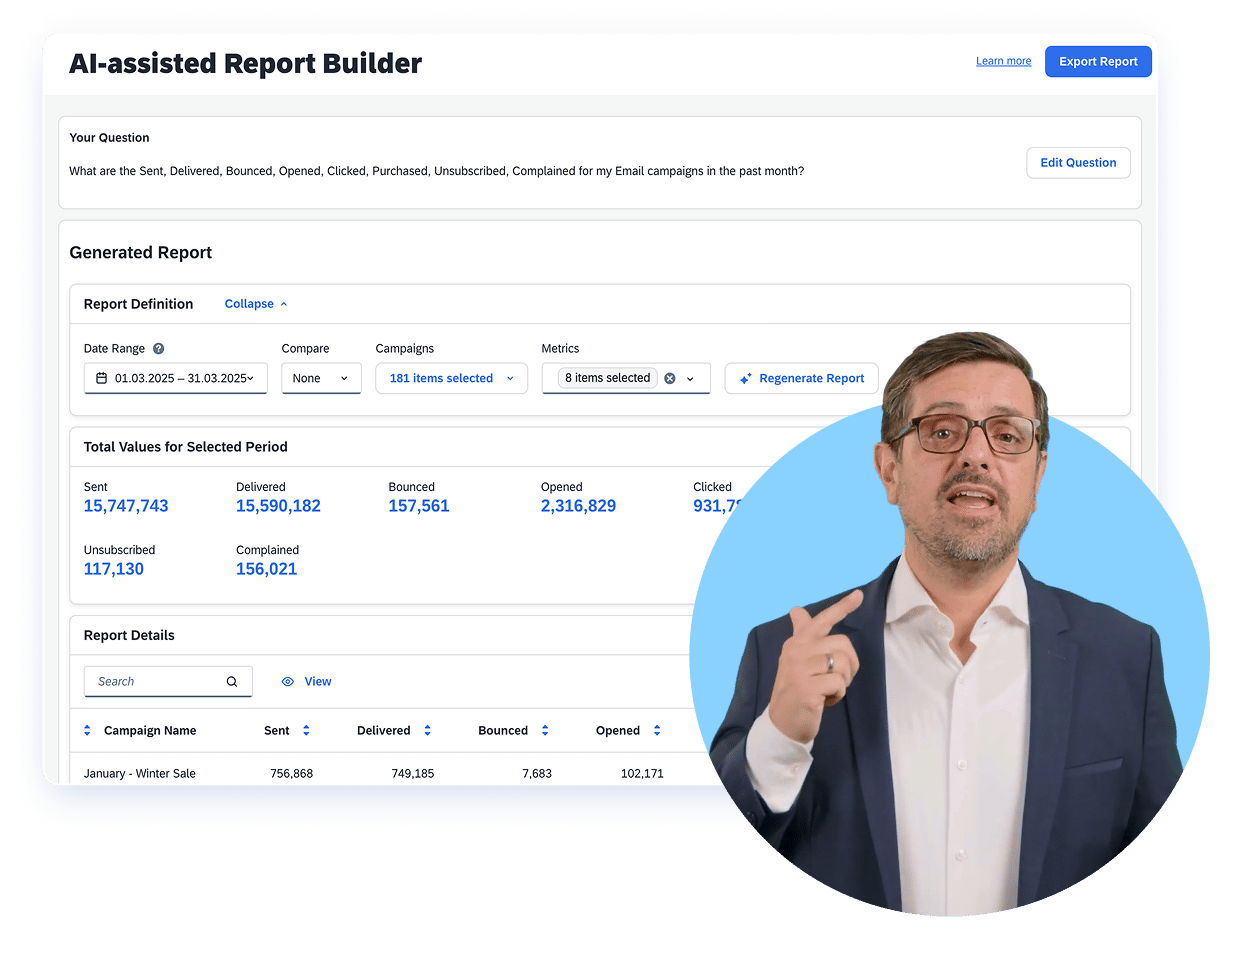Sort by Campaign Name column arrows
1260x964 pixels.
87,731
